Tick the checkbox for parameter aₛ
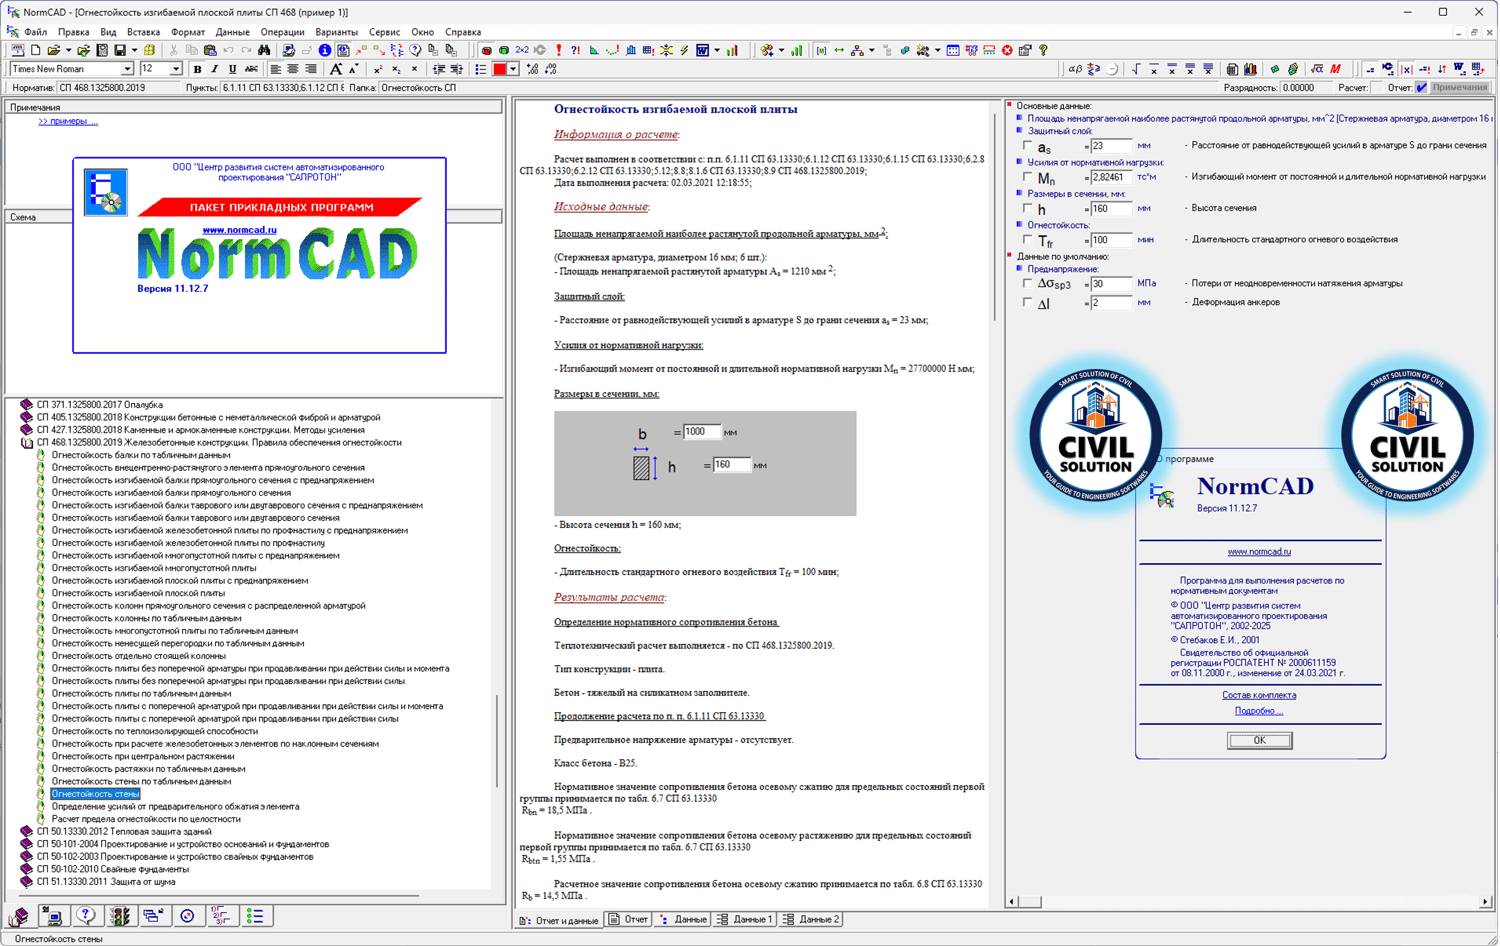1500x946 pixels. click(1027, 146)
